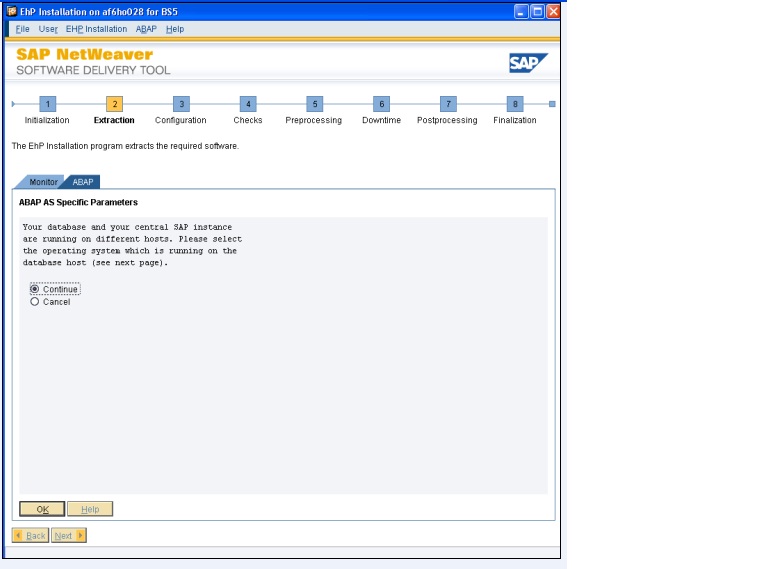Click the 'Configuration' step label
The image size is (768, 569).
181,120
